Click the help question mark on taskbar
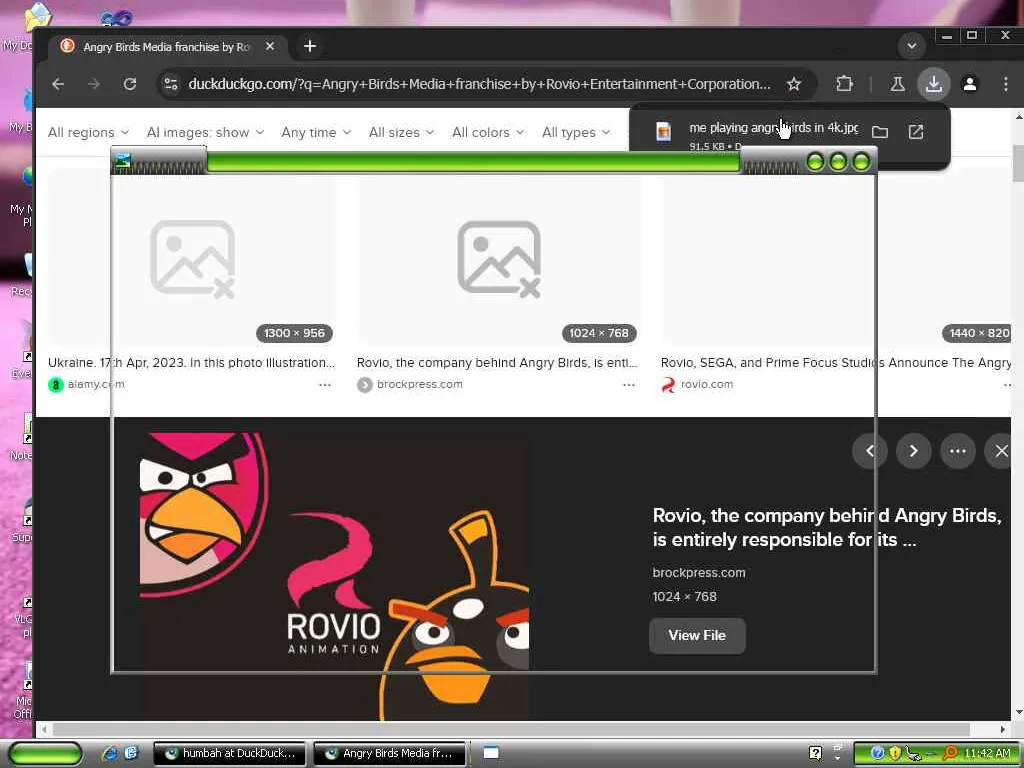 [815, 754]
